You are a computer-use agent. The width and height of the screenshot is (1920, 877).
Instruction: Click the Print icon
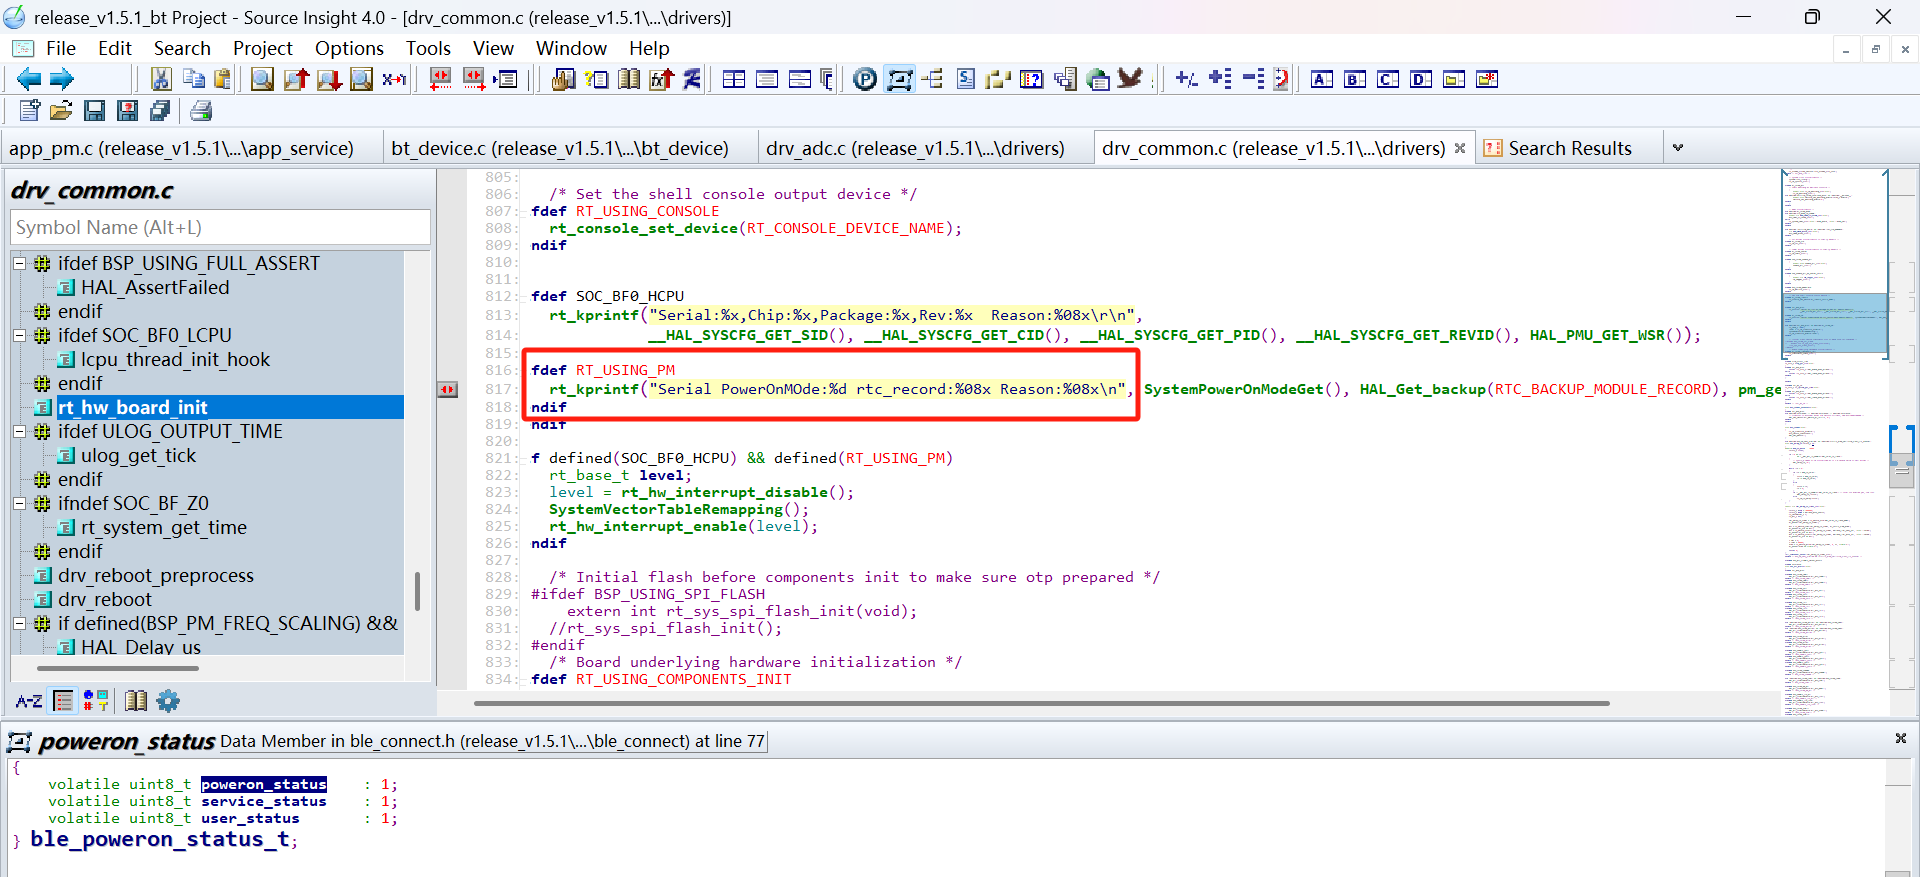pyautogui.click(x=201, y=111)
